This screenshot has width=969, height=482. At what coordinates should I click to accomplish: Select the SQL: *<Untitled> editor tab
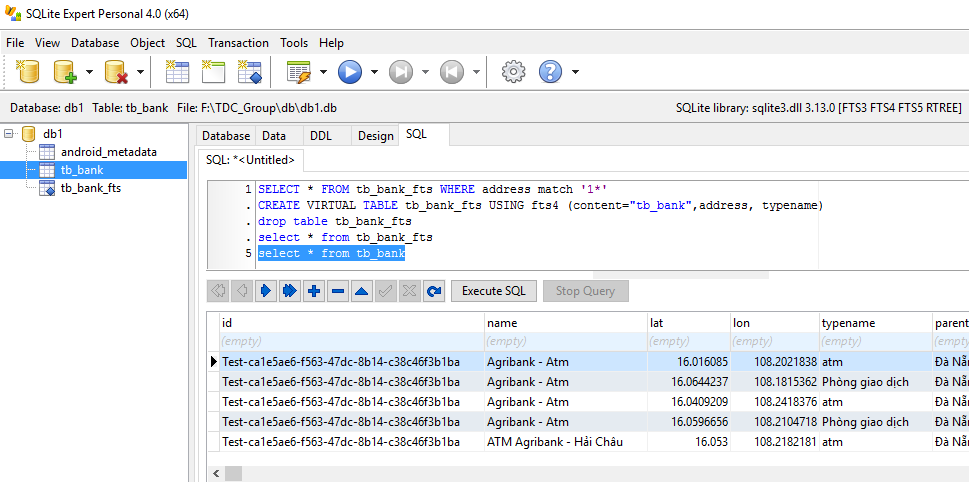tap(251, 160)
